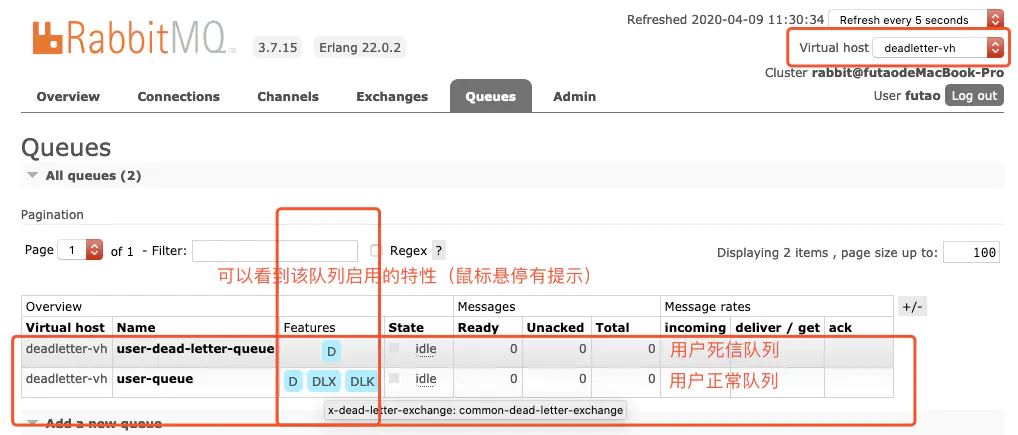1018x435 pixels.
Task: Switch to the Exchanges tab
Action: coord(392,97)
